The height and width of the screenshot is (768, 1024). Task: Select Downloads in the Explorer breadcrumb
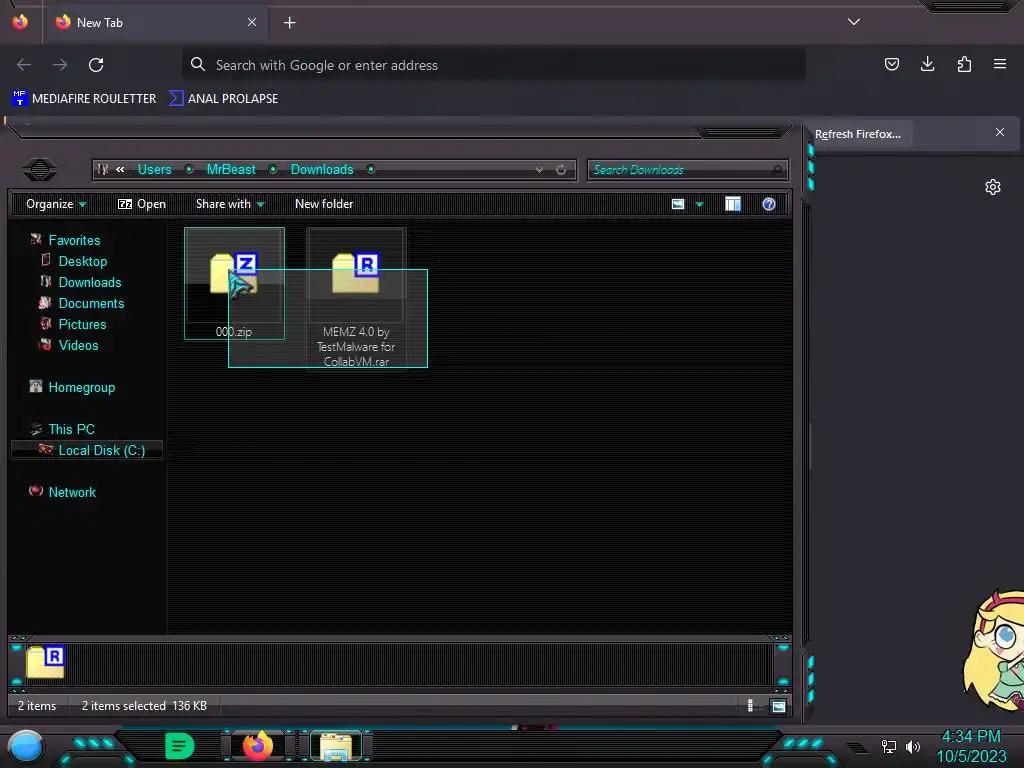pos(321,169)
